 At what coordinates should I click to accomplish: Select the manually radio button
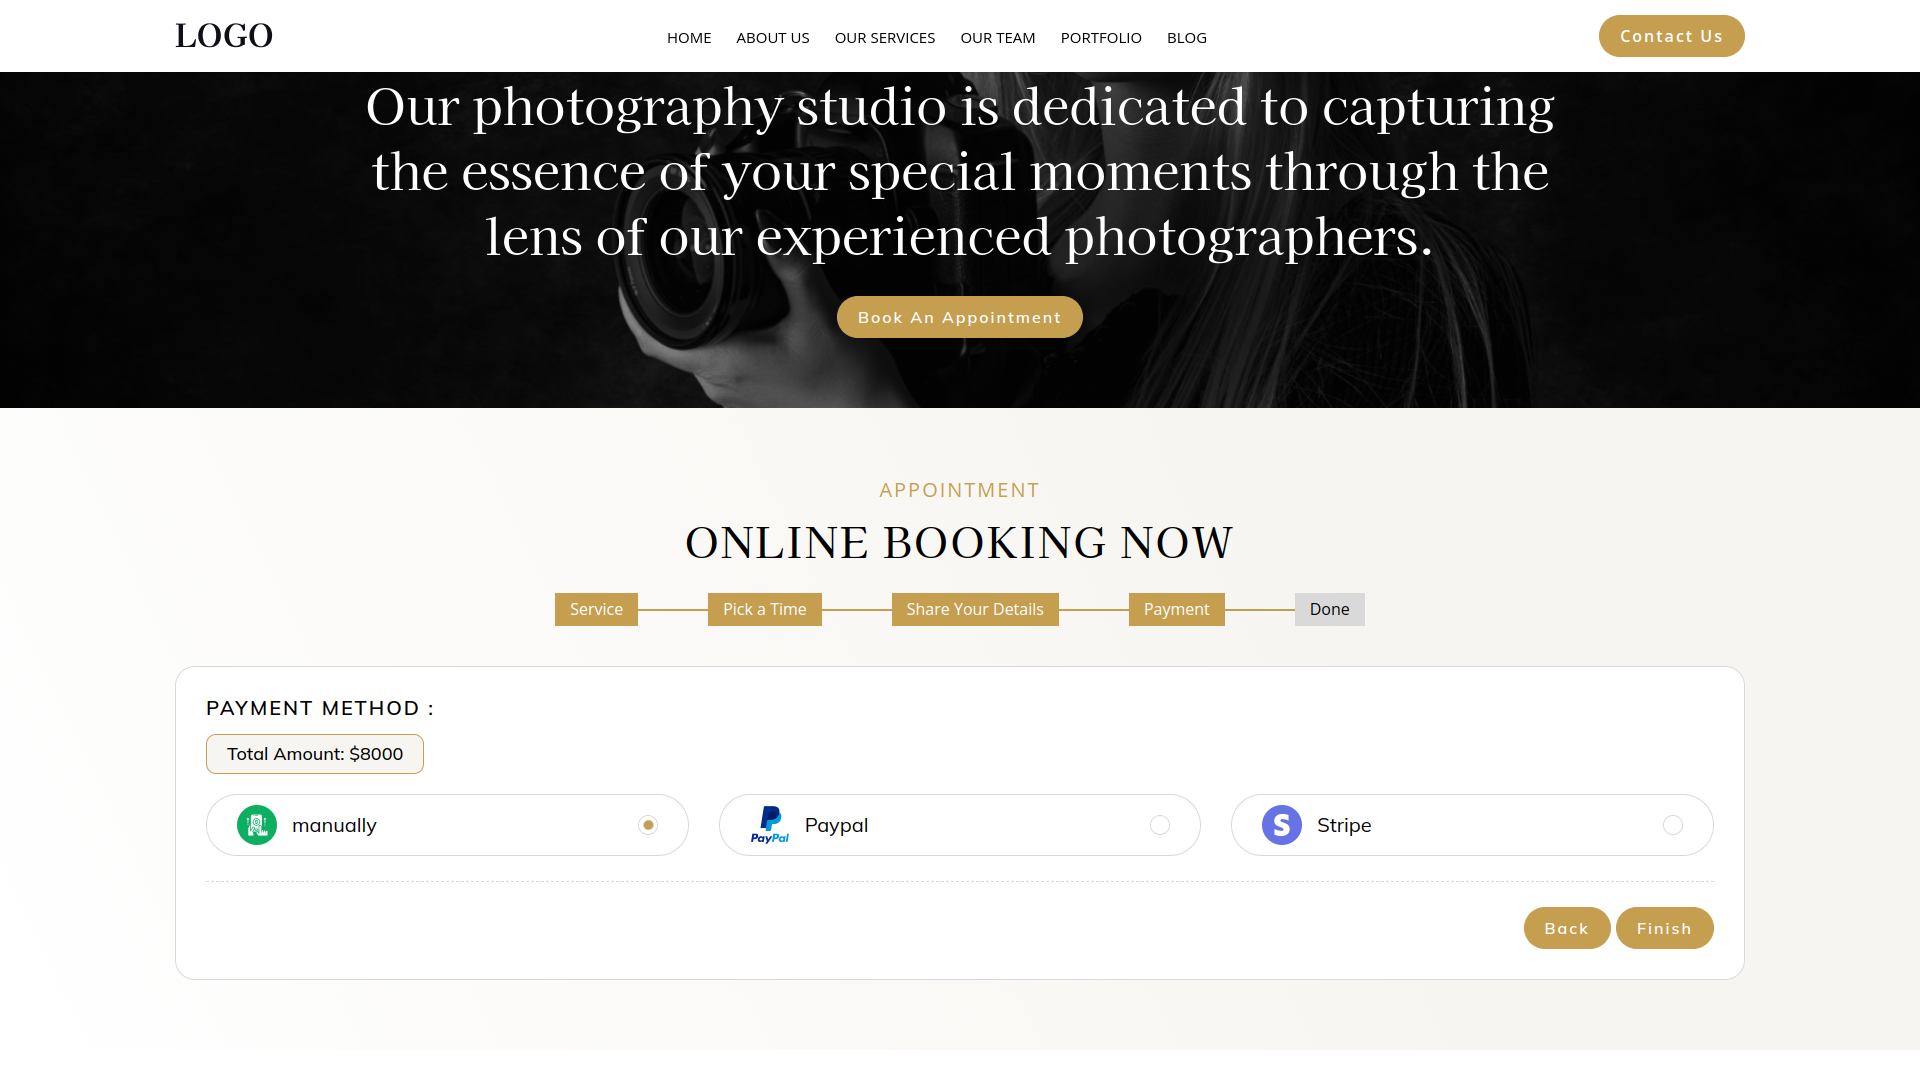pyautogui.click(x=648, y=825)
